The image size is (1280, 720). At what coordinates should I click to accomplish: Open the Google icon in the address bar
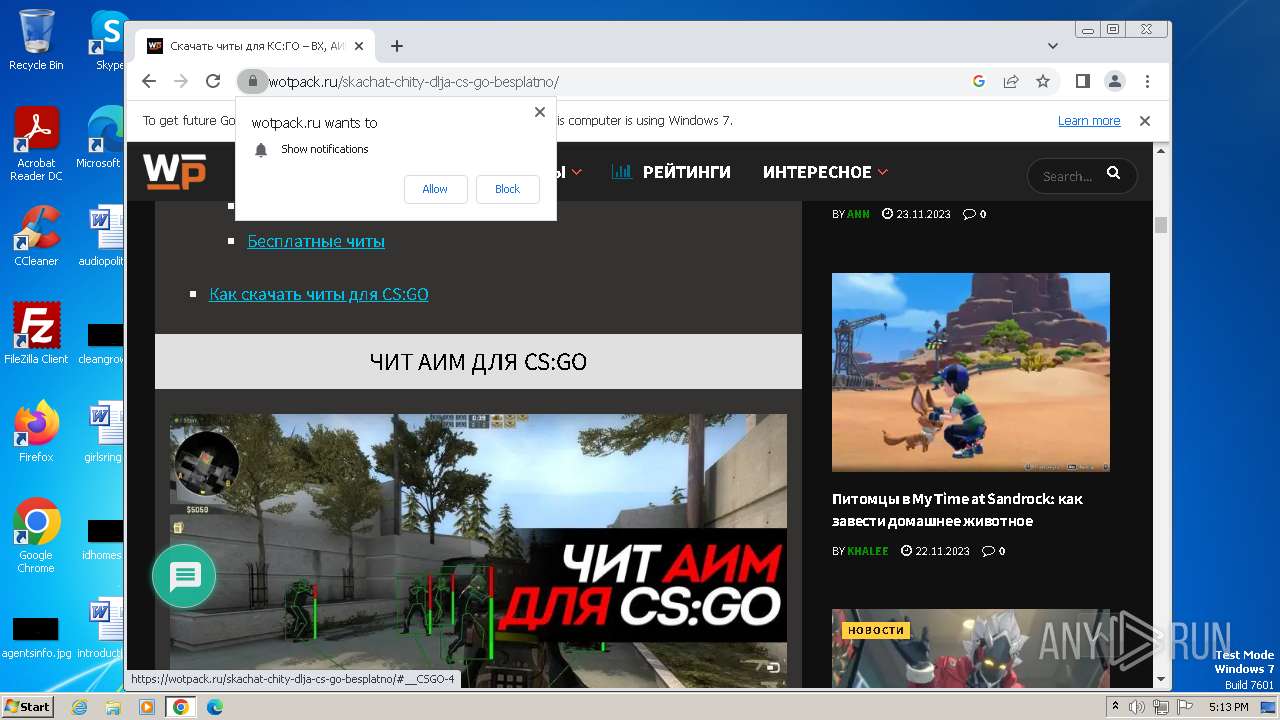979,81
